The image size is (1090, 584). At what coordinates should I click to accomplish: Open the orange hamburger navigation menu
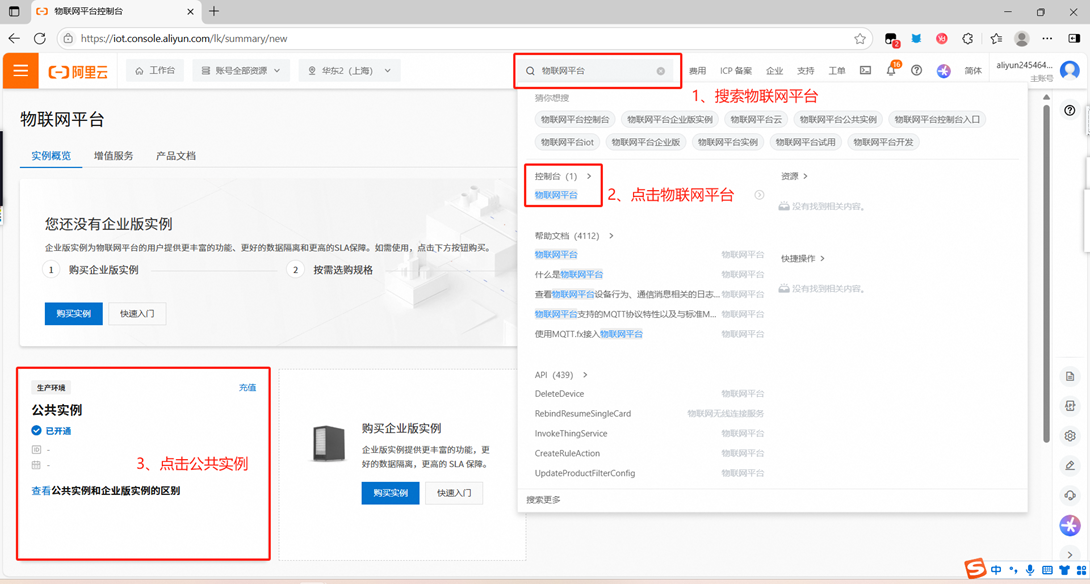(x=20, y=72)
